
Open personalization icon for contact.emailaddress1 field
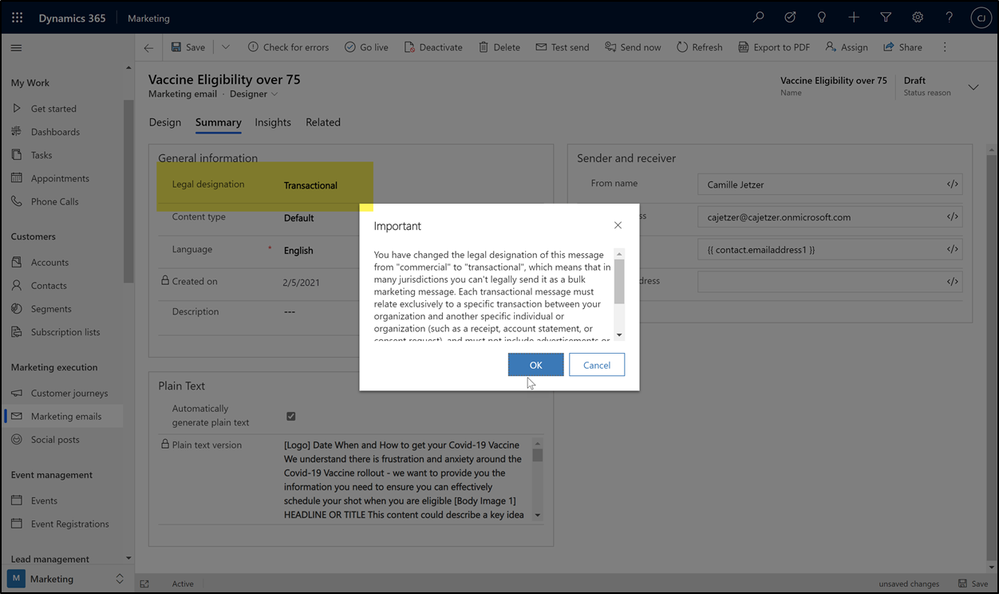click(x=952, y=249)
